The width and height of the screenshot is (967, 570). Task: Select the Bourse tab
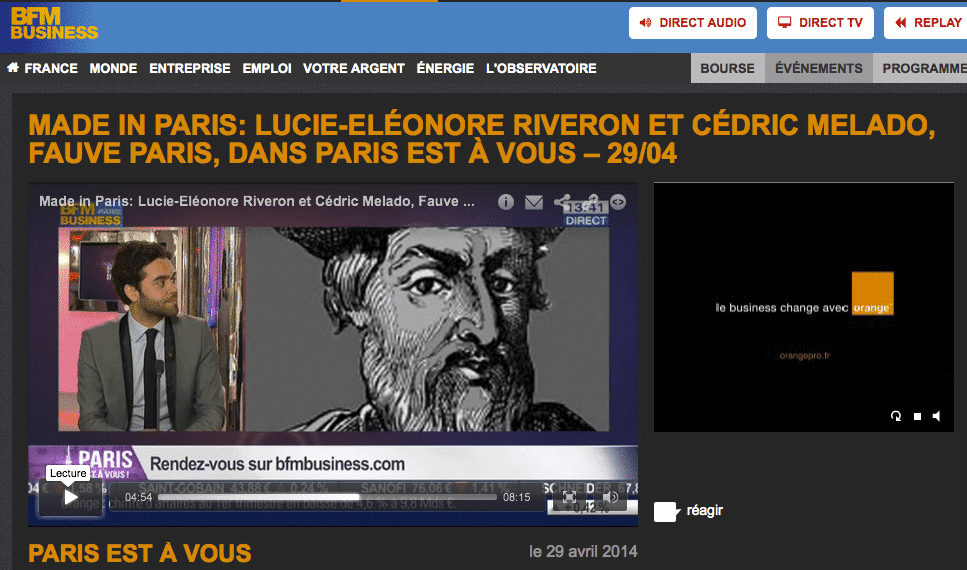(x=727, y=68)
